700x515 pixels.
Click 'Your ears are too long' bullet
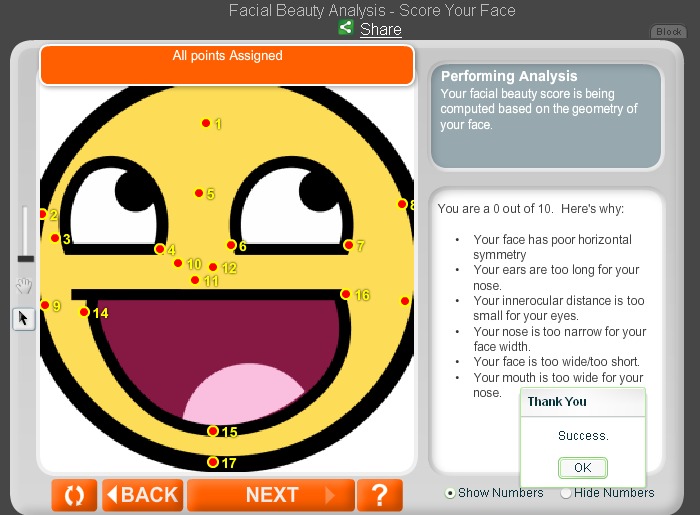click(556, 277)
